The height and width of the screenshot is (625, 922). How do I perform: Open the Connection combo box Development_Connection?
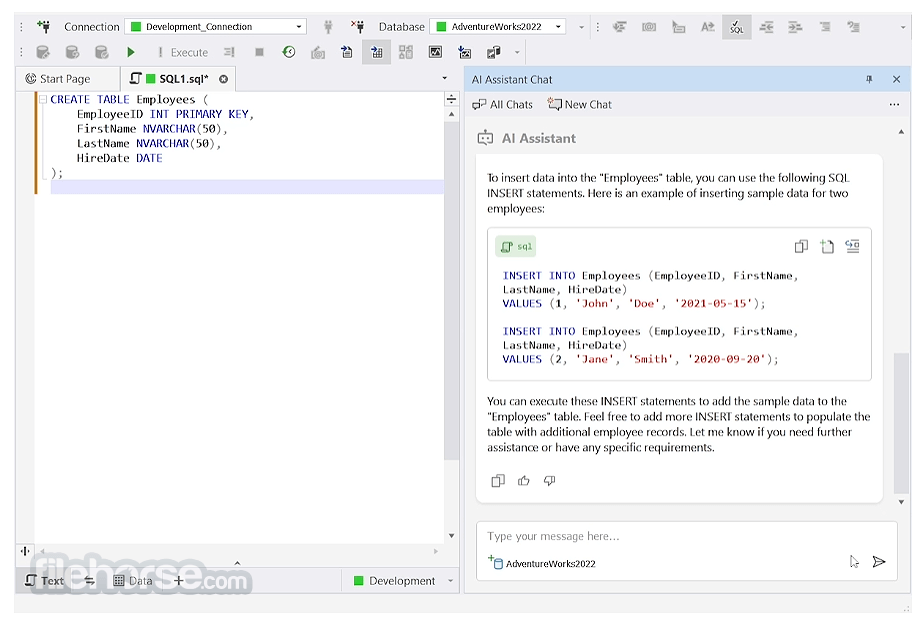coord(216,26)
